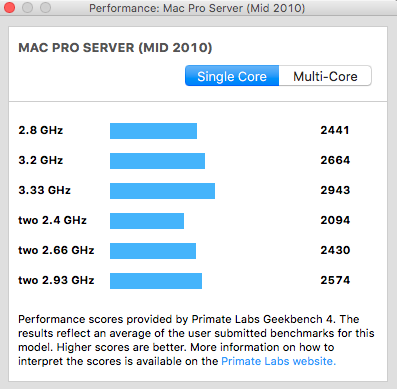Click the 2441 score value
This screenshot has width=397, height=389.
click(335, 130)
